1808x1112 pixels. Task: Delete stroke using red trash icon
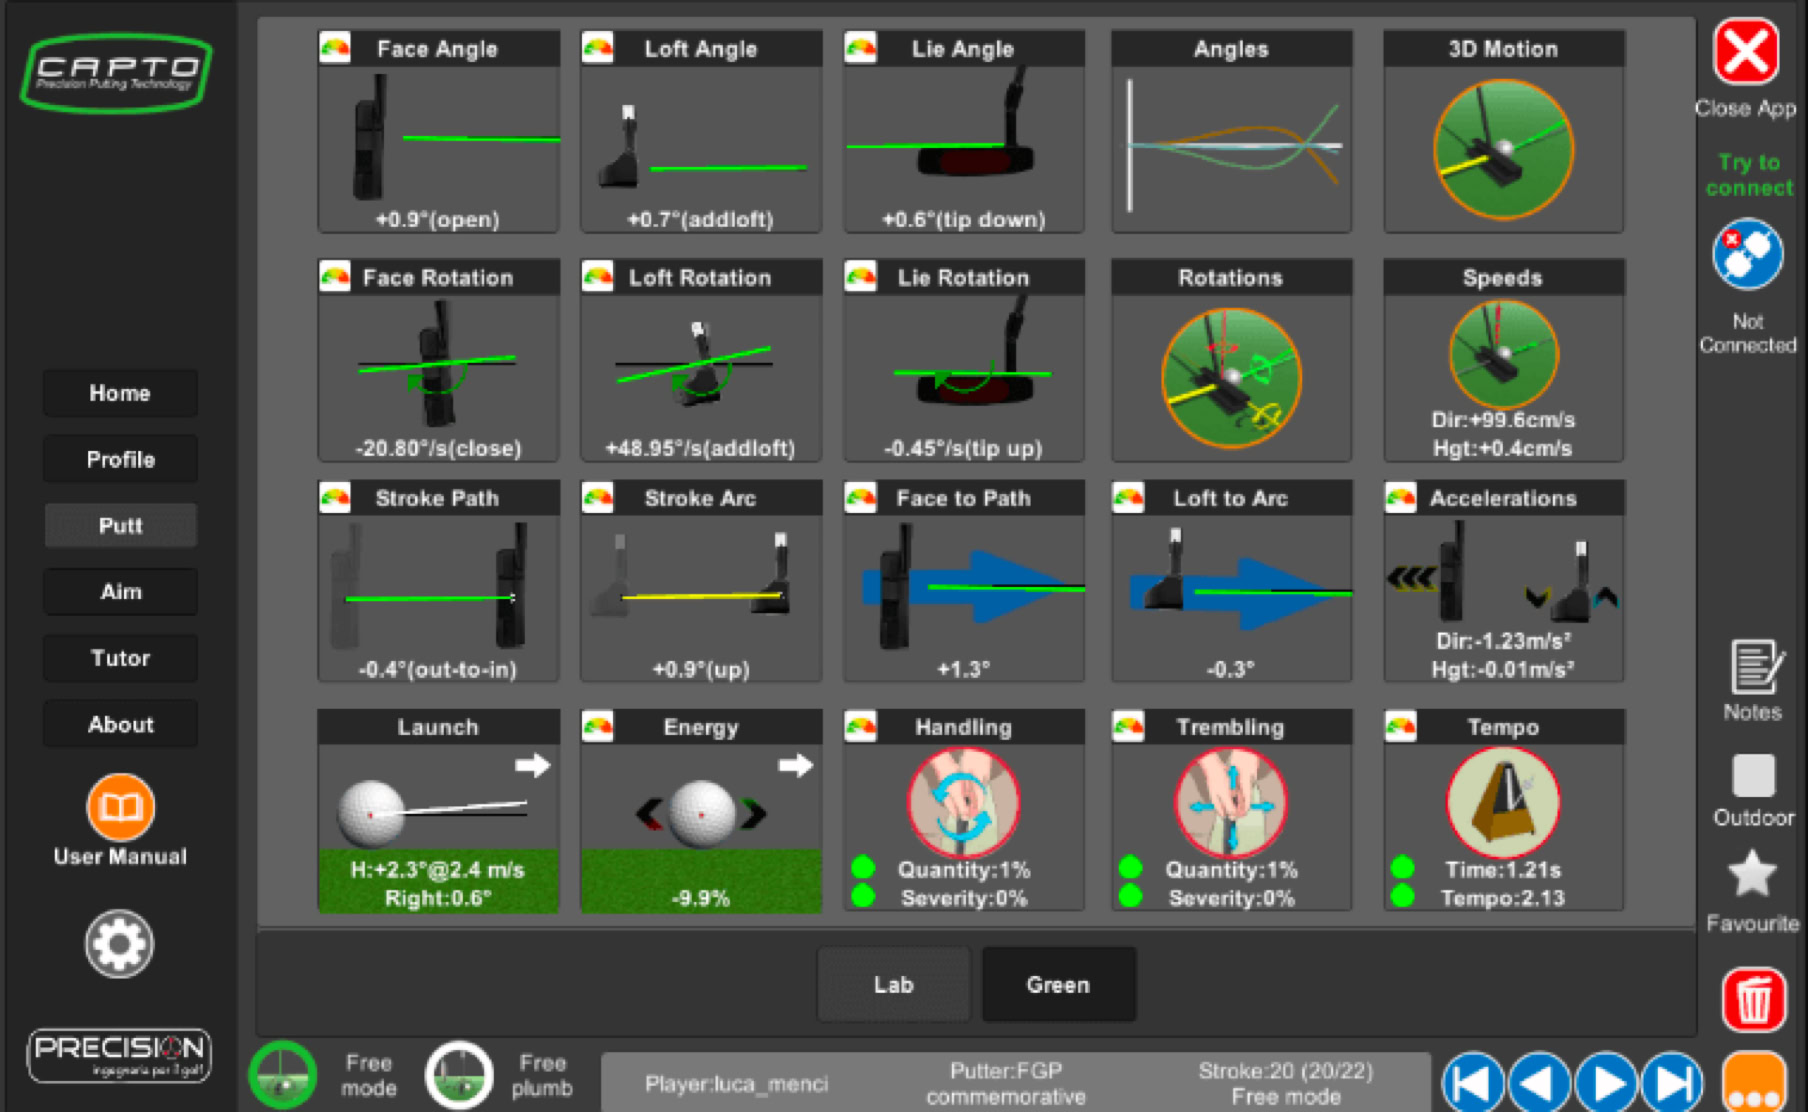pyautogui.click(x=1753, y=999)
